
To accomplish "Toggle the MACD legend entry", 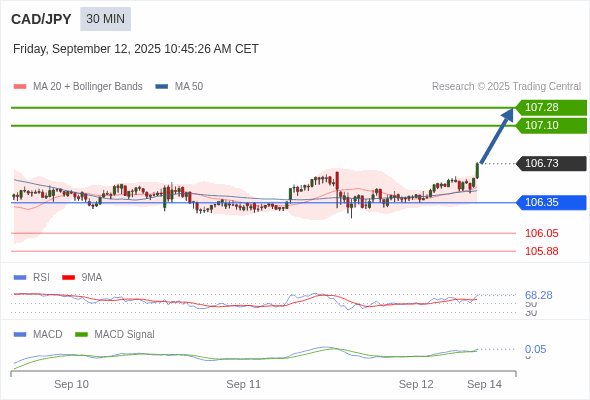I will click(38, 334).
